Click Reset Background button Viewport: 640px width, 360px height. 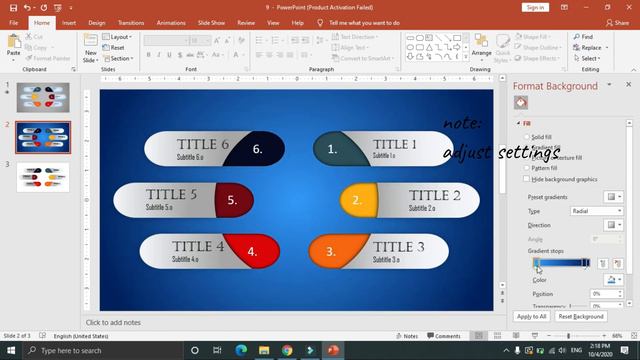[581, 316]
